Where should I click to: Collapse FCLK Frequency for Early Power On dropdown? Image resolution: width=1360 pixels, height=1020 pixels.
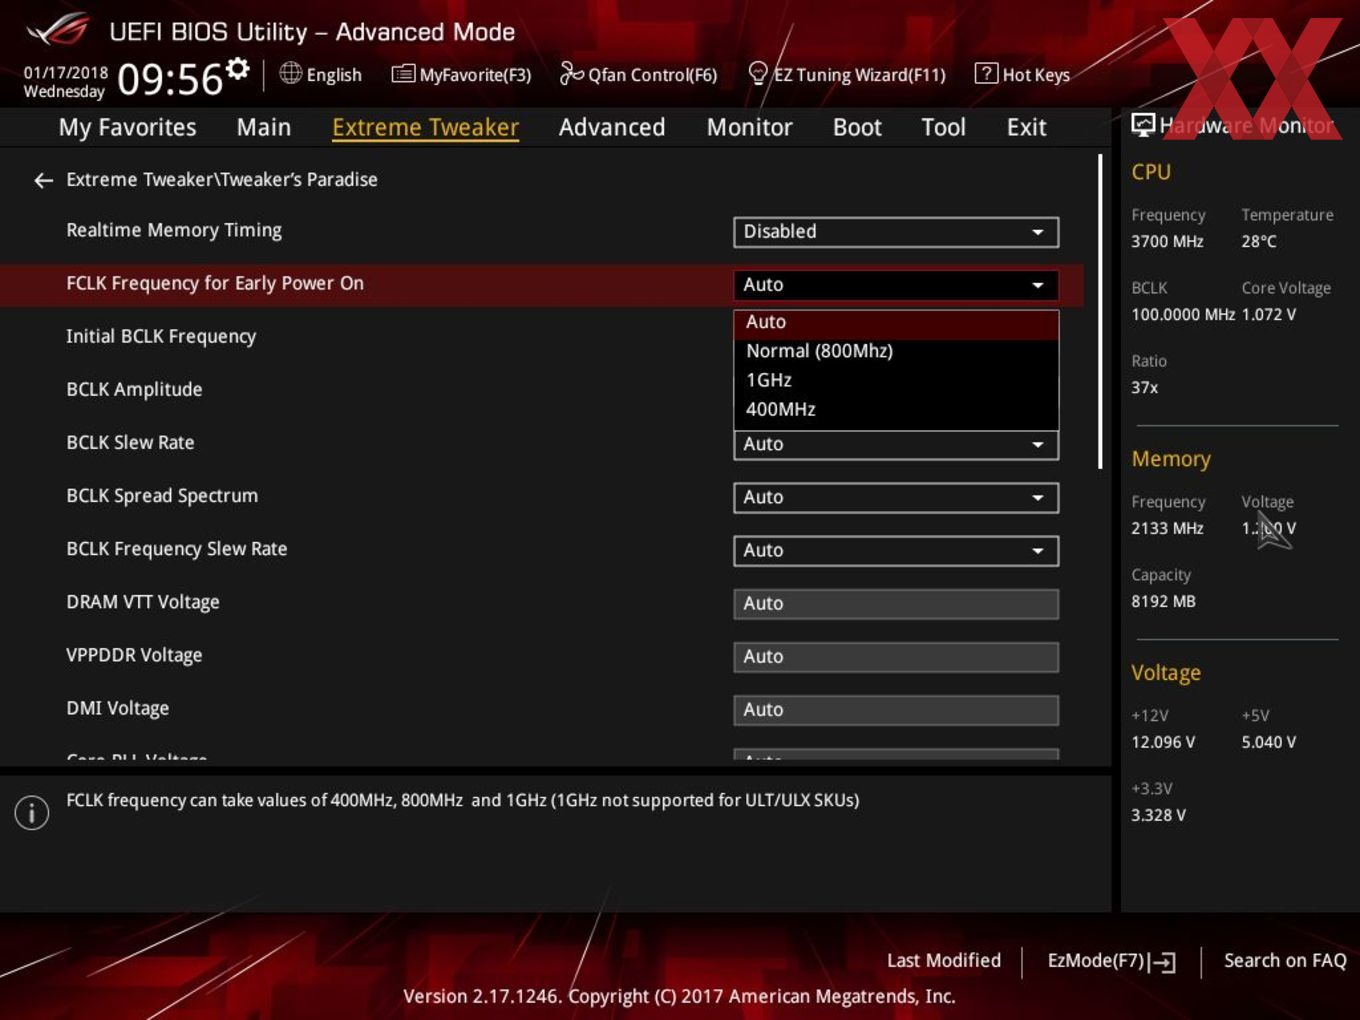(x=896, y=285)
